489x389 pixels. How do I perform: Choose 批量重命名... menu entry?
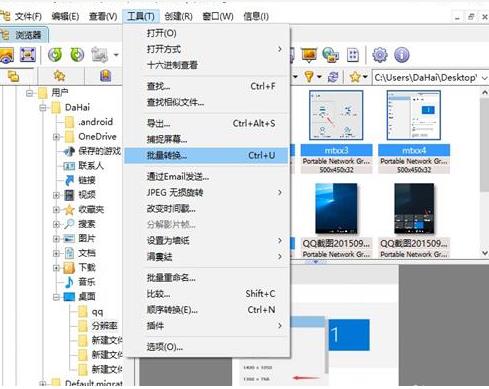(x=207, y=277)
